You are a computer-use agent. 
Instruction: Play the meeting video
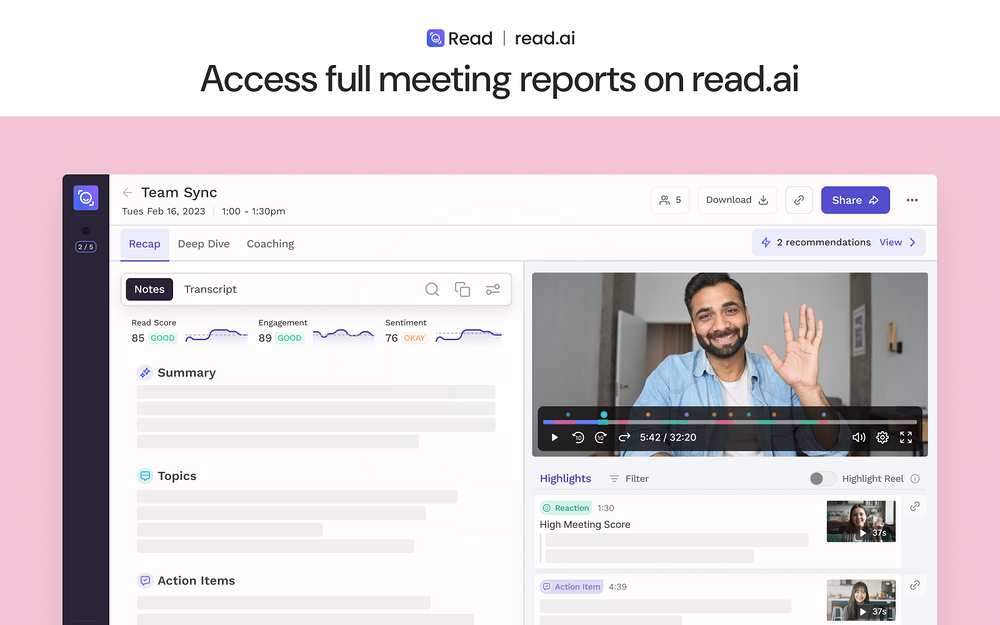pyautogui.click(x=554, y=438)
